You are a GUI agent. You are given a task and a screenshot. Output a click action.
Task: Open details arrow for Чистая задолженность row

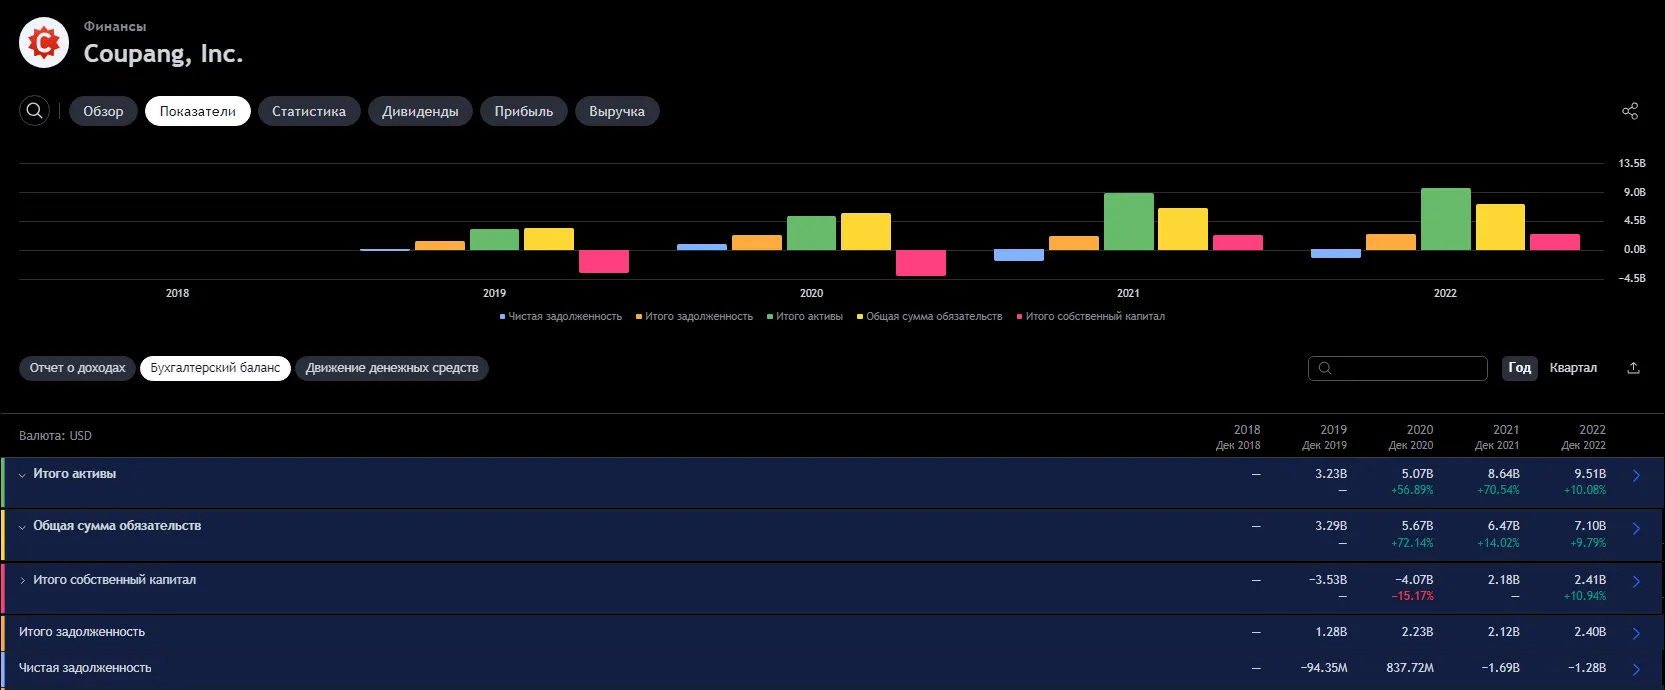[x=1636, y=670]
